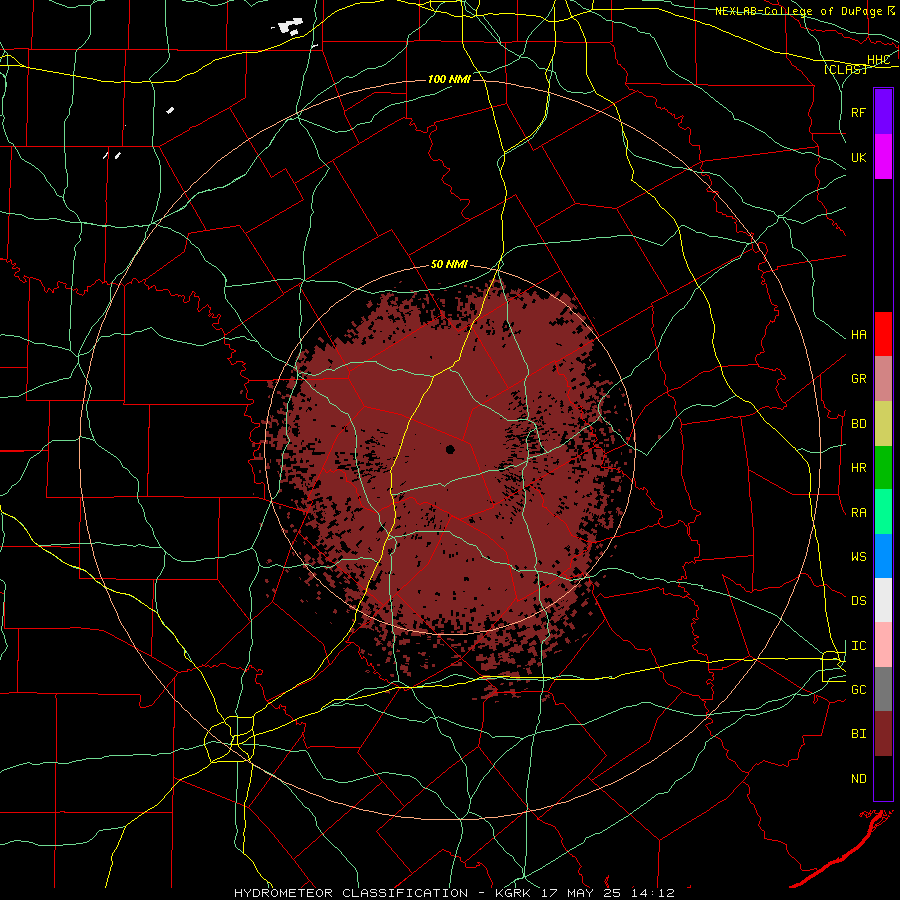Click the WS legend label
Screen dimensions: 900x900
[858, 557]
